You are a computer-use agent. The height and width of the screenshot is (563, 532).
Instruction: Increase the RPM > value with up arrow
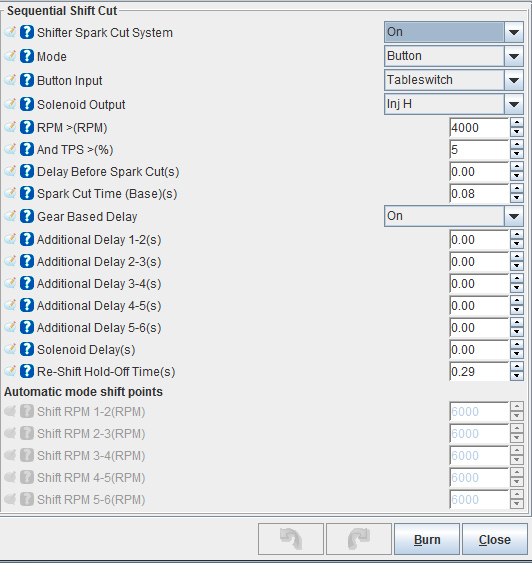[x=517, y=123]
